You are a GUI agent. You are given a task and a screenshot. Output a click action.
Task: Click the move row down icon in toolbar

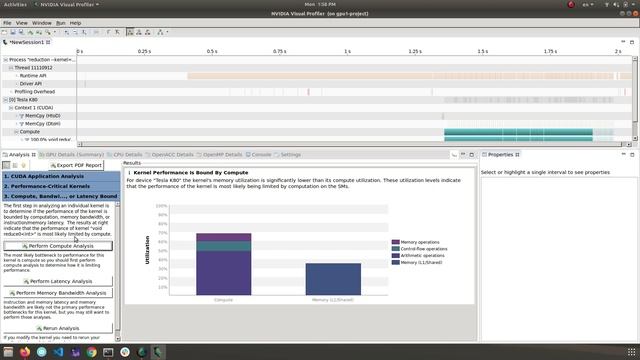click(x=117, y=32)
